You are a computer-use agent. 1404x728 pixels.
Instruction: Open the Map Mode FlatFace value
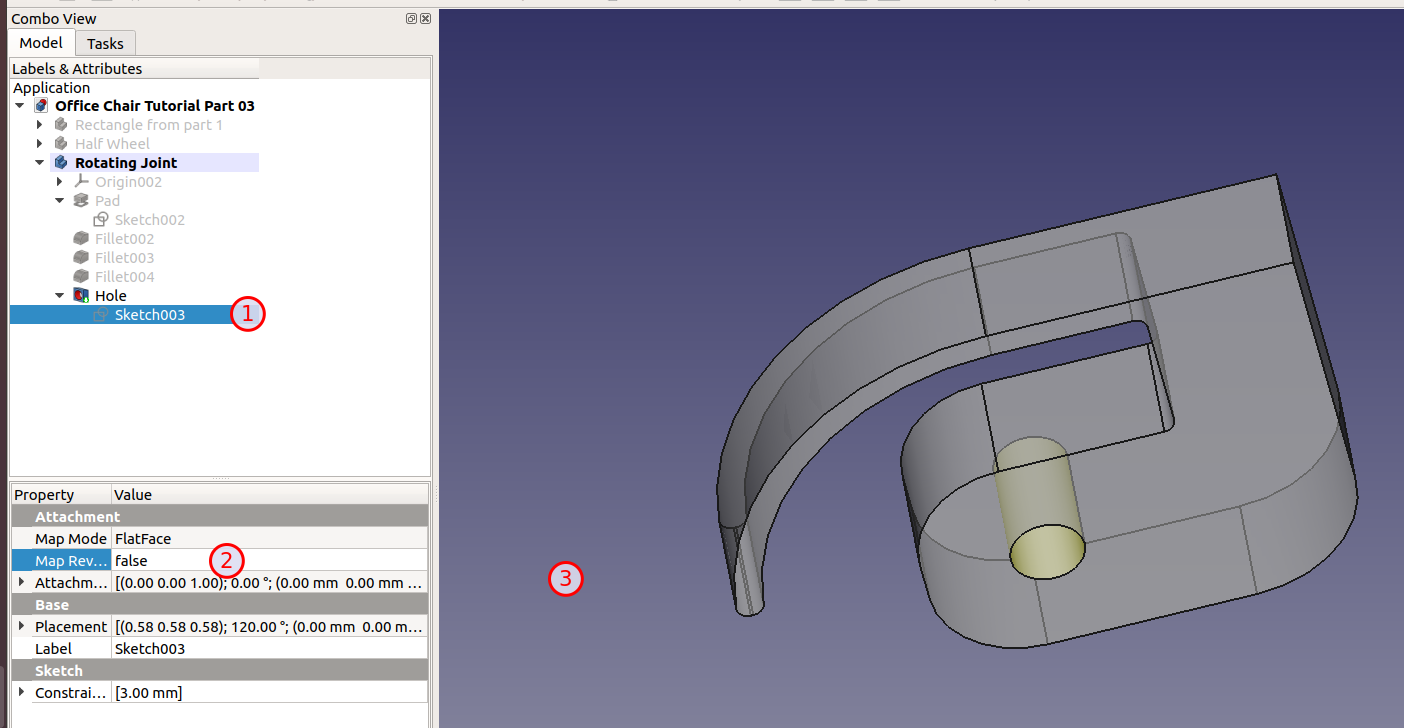270,539
